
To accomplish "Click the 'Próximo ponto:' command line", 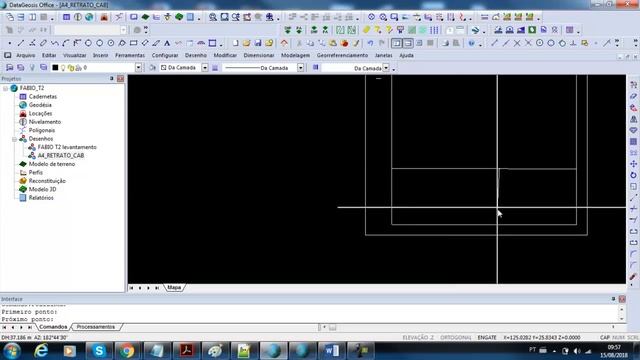I will point(27,319).
